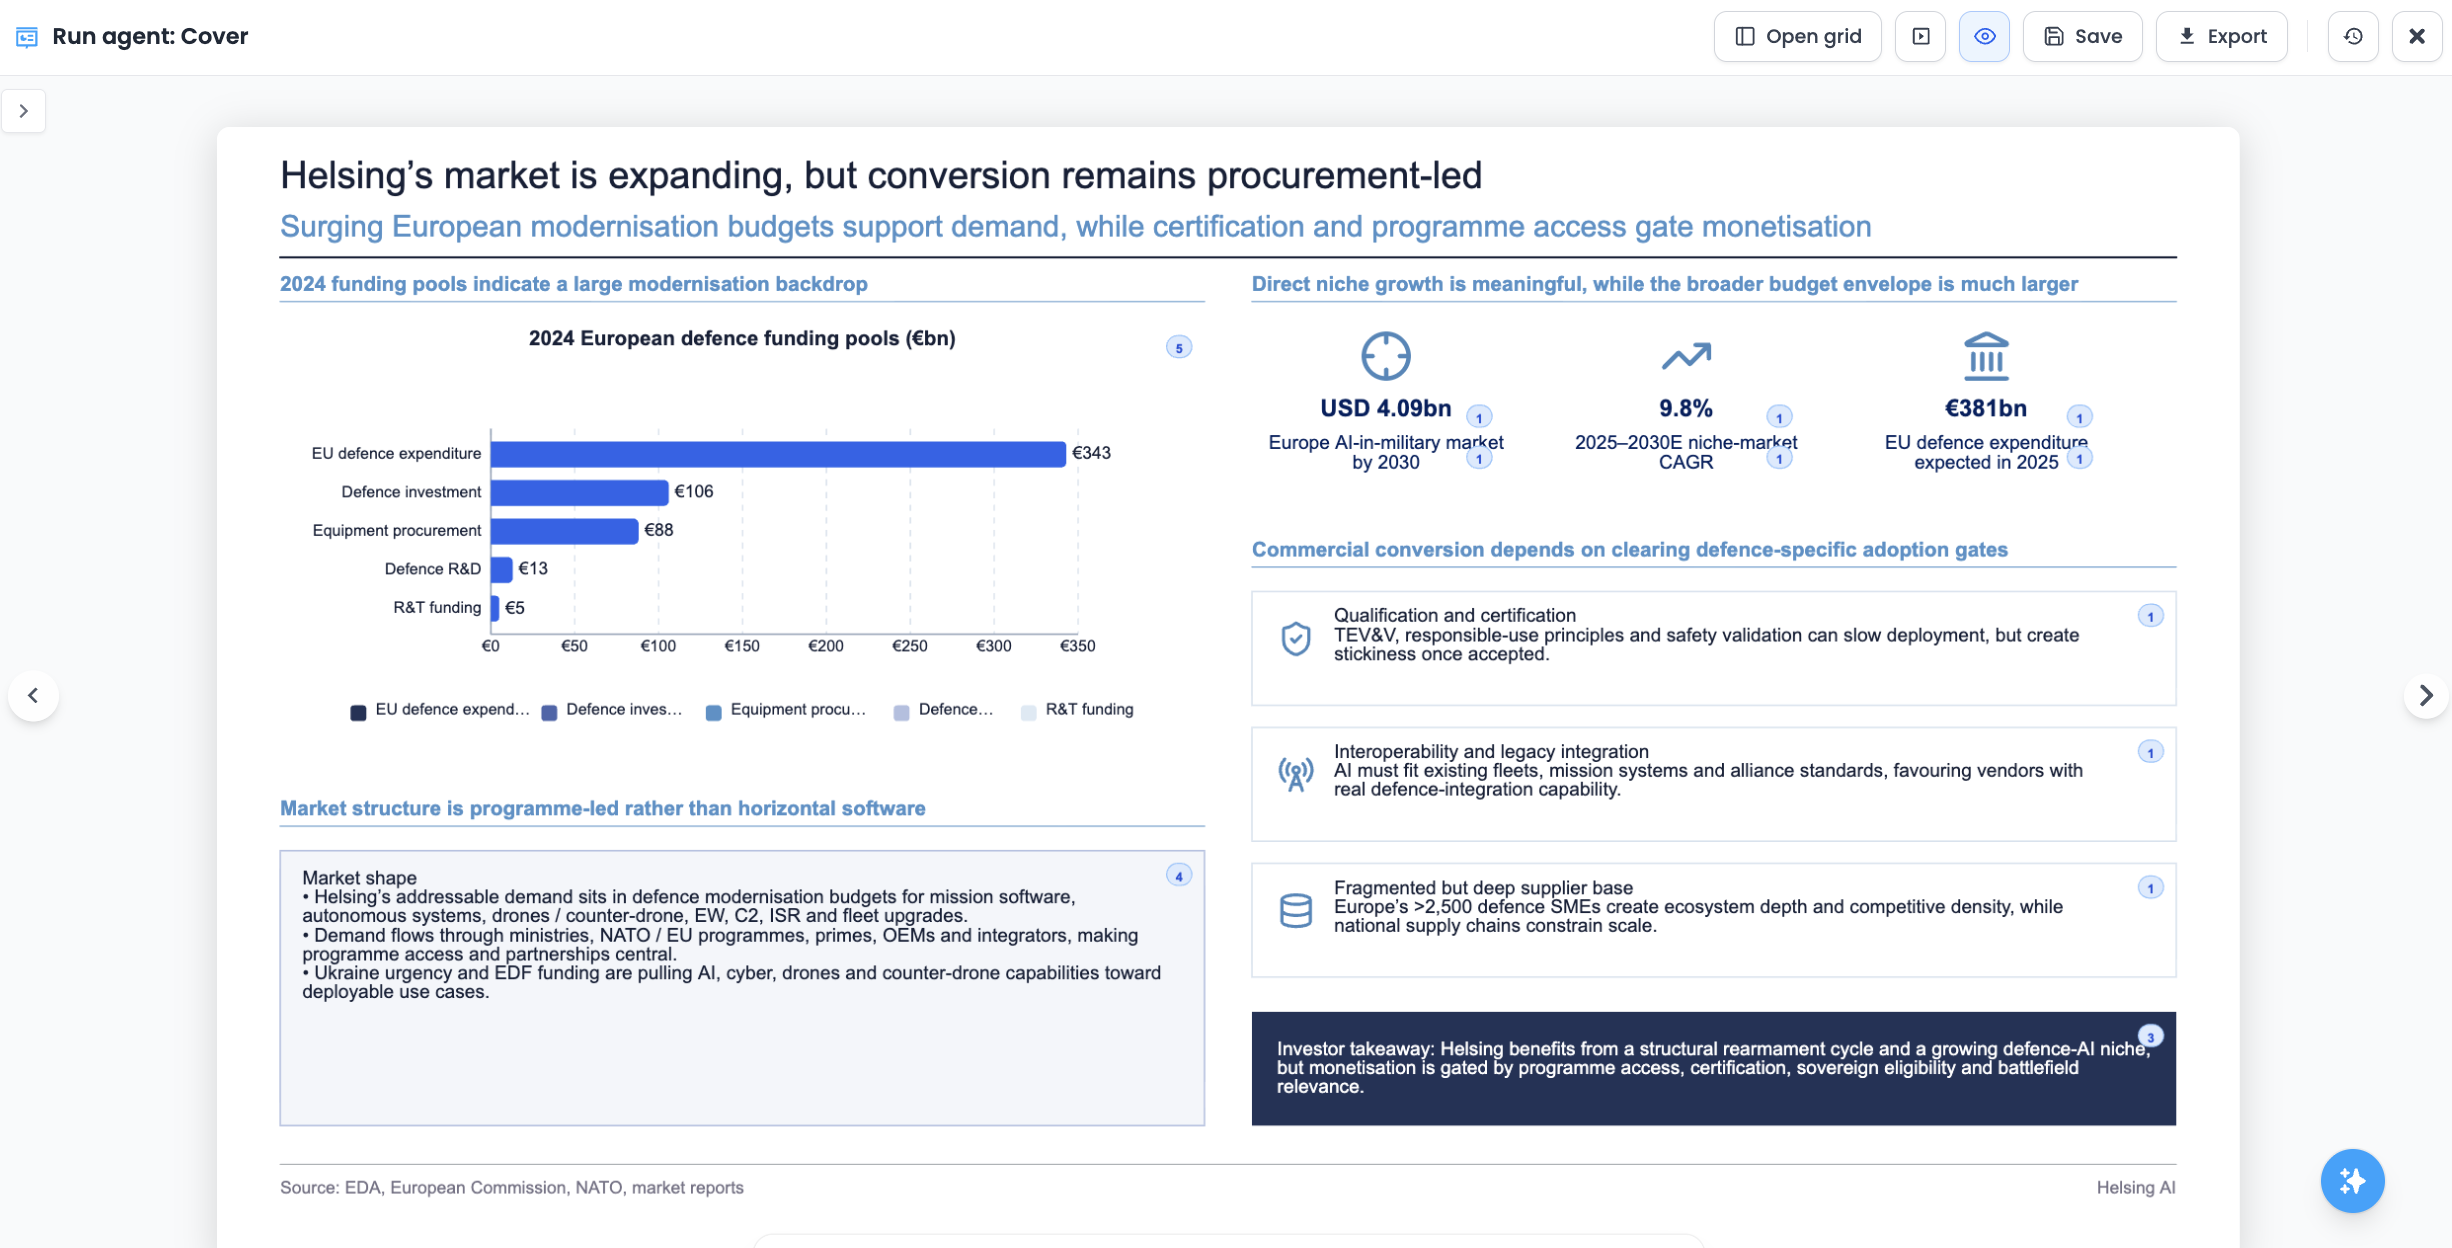Image resolution: width=2452 pixels, height=1248 pixels.
Task: Click chart title '2024 European defence funding pools (€bn)'
Action: (x=742, y=339)
